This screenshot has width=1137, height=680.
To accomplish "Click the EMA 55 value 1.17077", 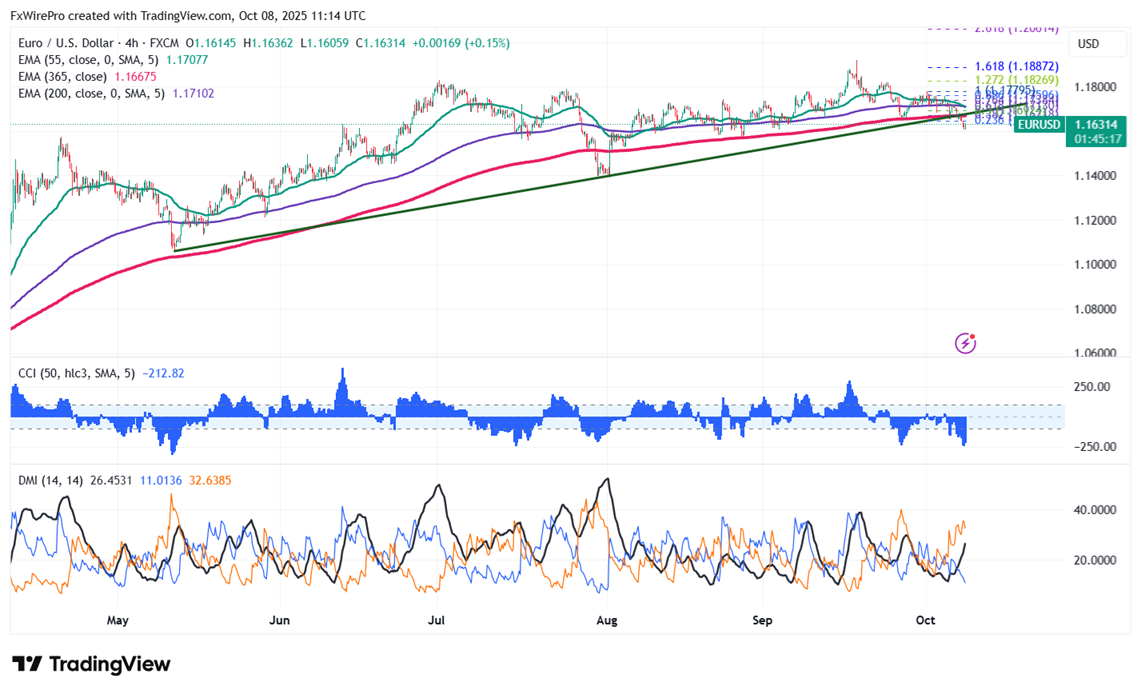I will pyautogui.click(x=187, y=59).
